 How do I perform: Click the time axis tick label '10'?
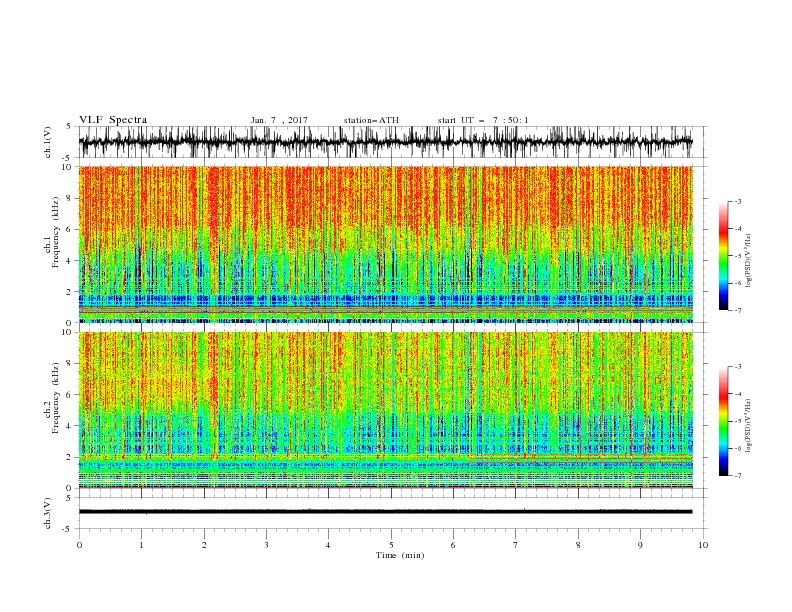pos(703,545)
